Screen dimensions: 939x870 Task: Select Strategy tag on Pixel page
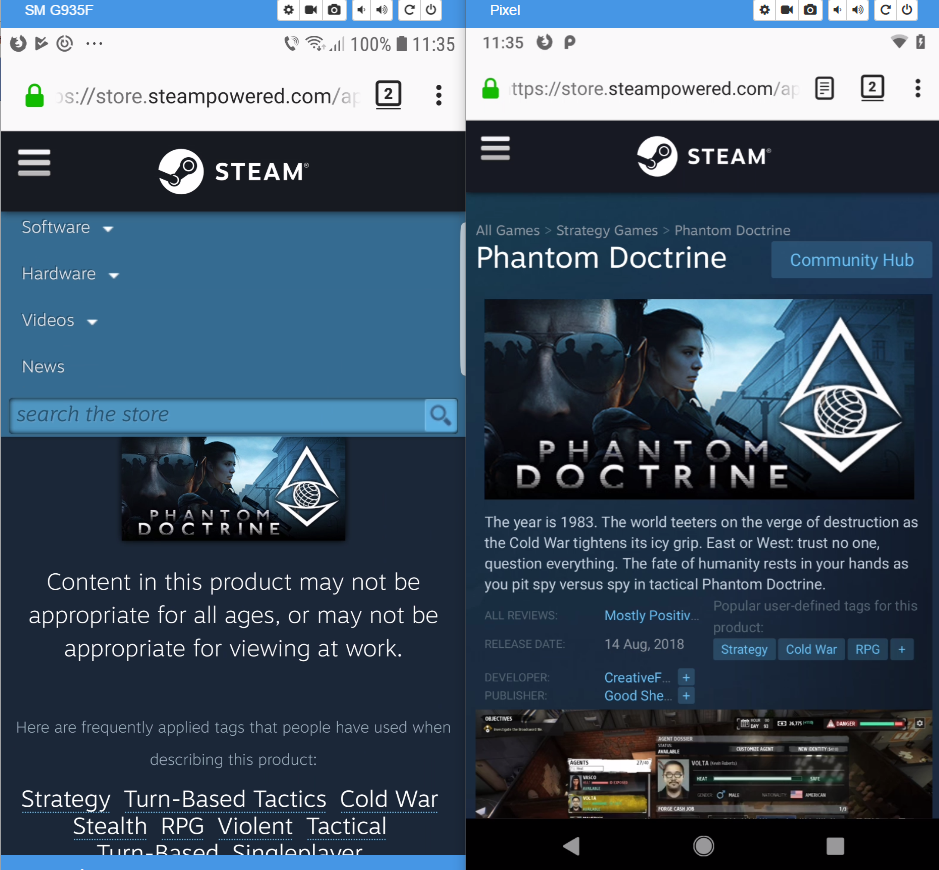(x=744, y=650)
